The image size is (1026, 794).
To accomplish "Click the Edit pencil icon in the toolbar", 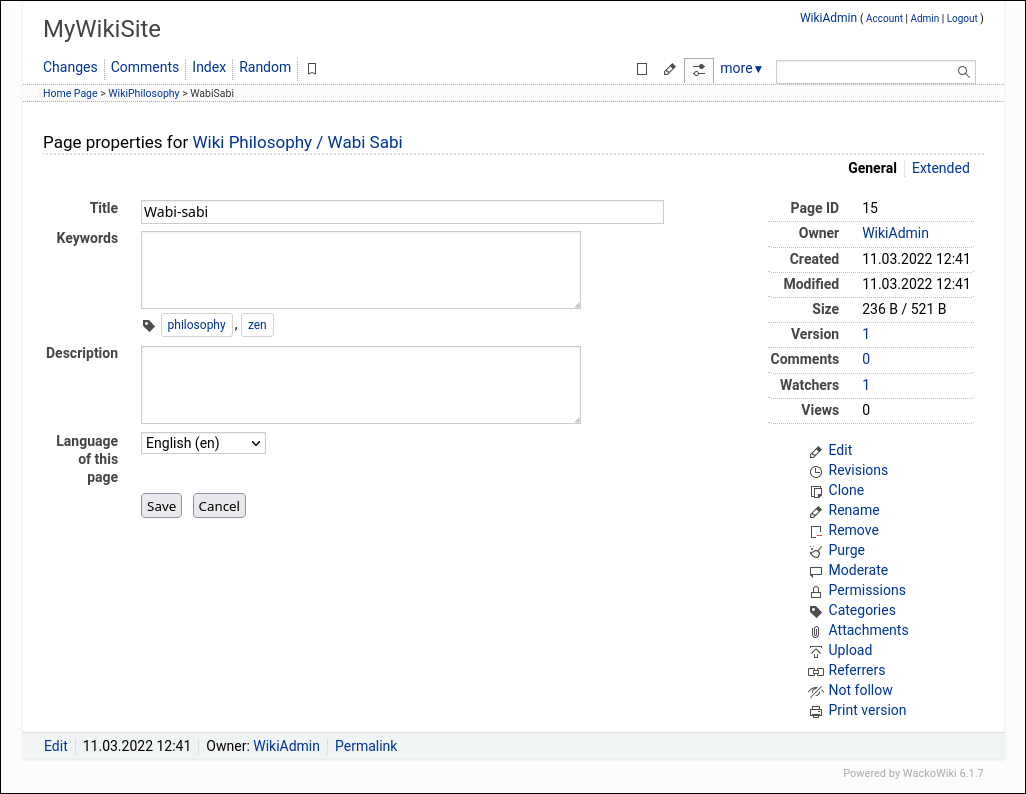I will click(669, 70).
